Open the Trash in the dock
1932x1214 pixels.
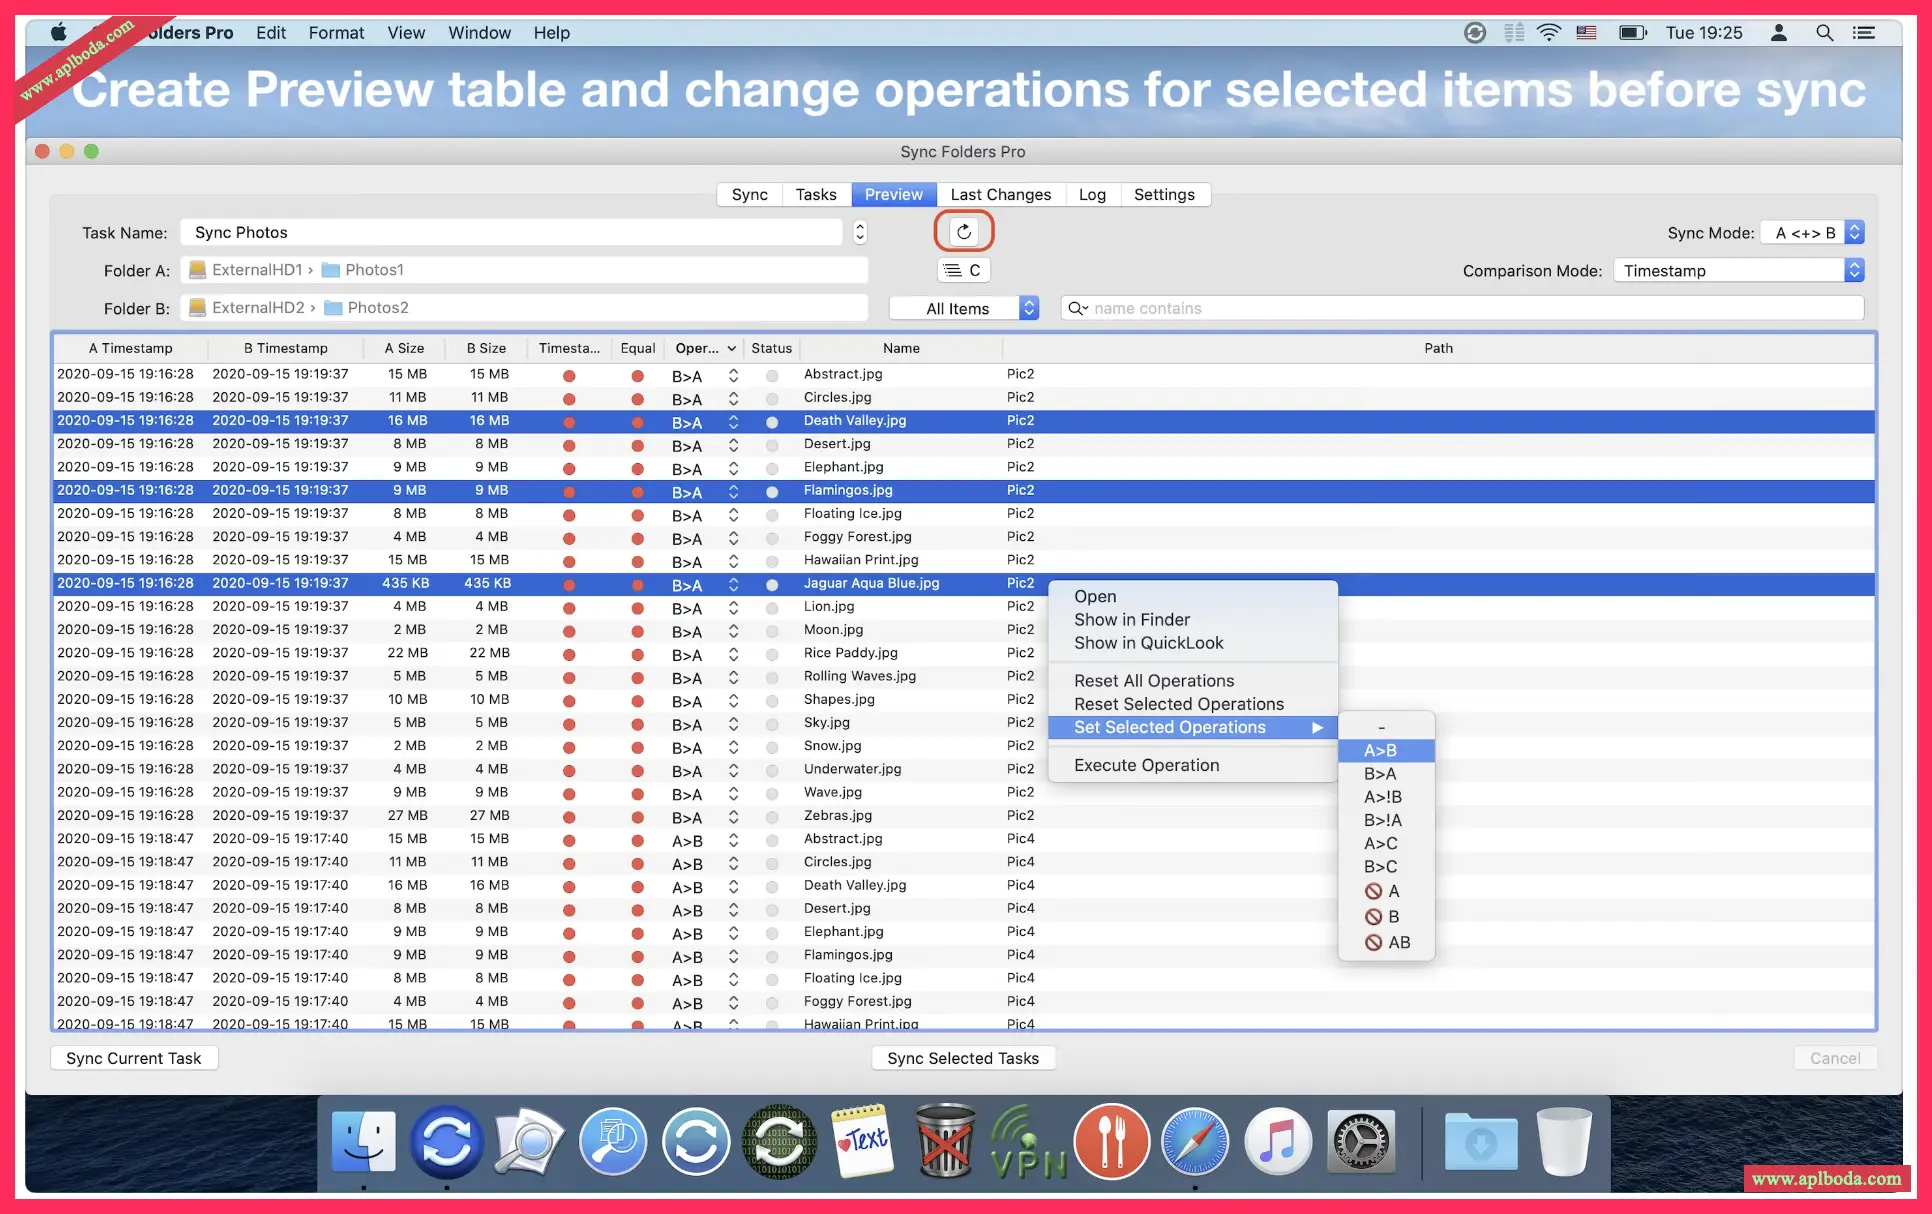(x=1565, y=1141)
